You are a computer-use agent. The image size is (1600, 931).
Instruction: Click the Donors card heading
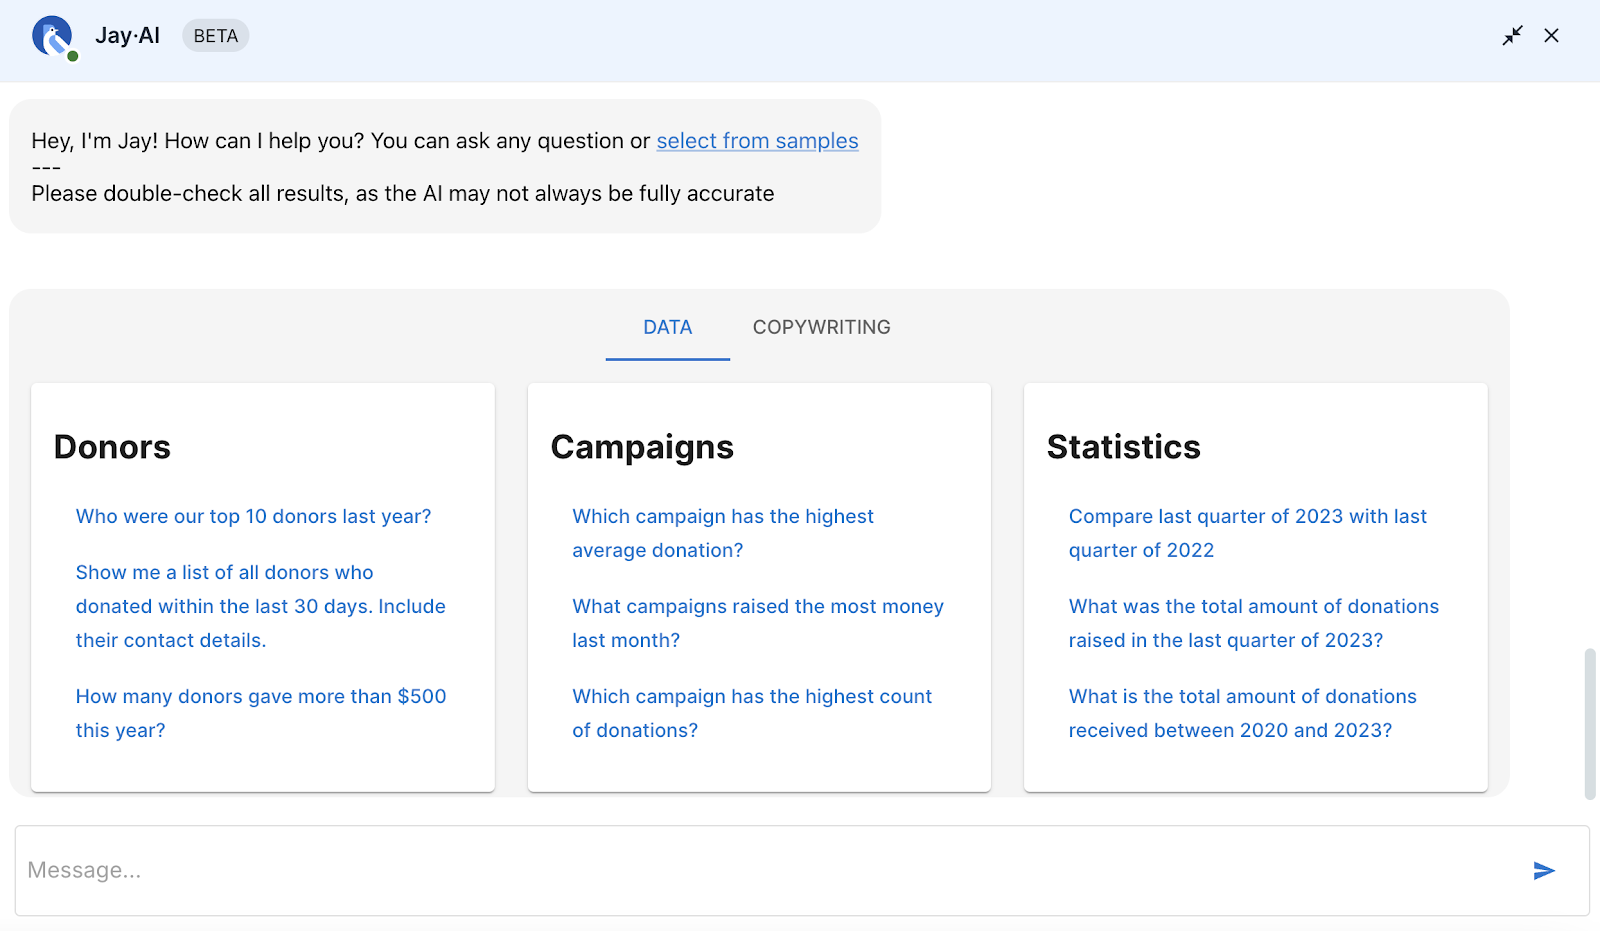112,447
